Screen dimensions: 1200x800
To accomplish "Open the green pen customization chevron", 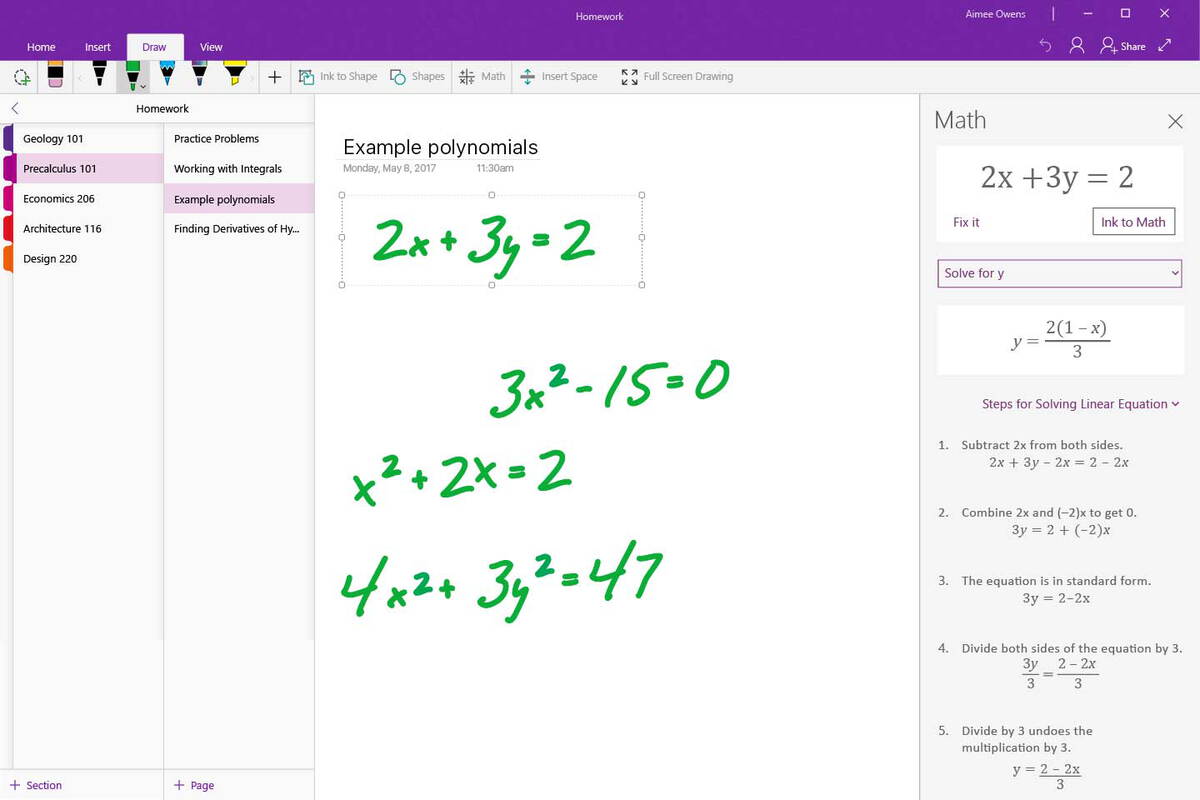I will 143,87.
